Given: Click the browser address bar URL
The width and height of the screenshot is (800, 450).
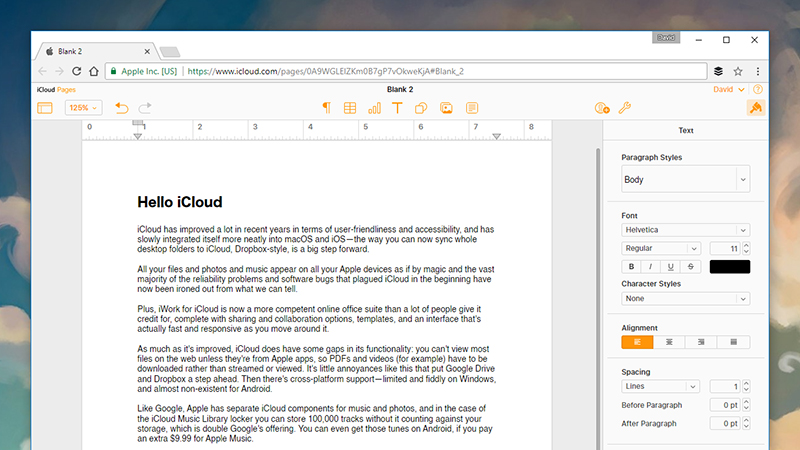Looking at the screenshot, I should coord(326,71).
